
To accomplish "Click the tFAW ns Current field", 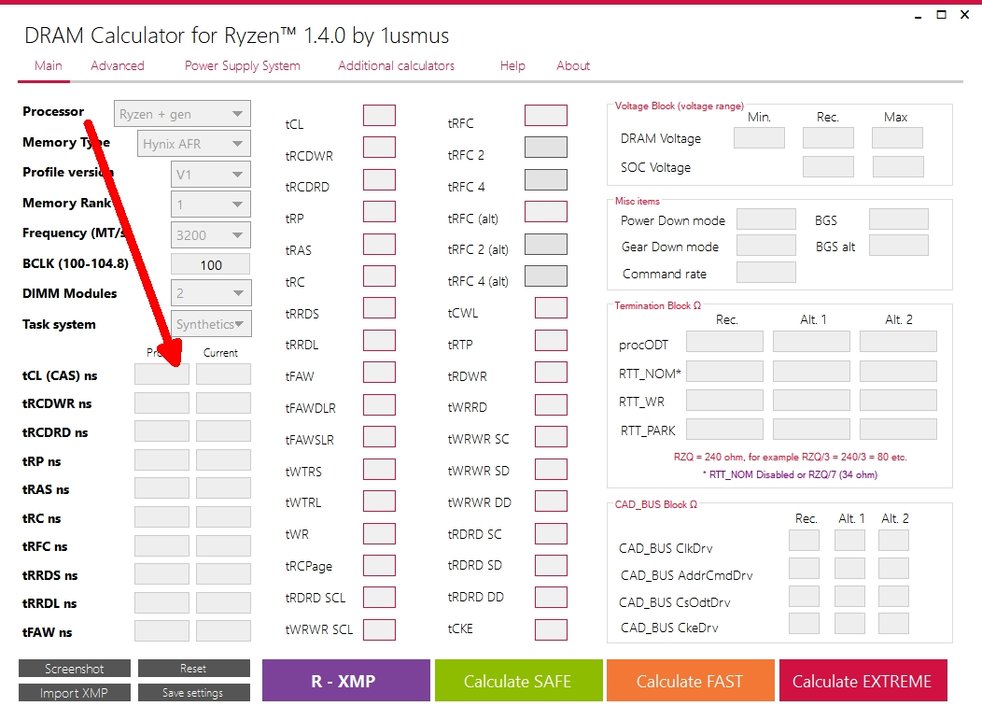I will (224, 631).
